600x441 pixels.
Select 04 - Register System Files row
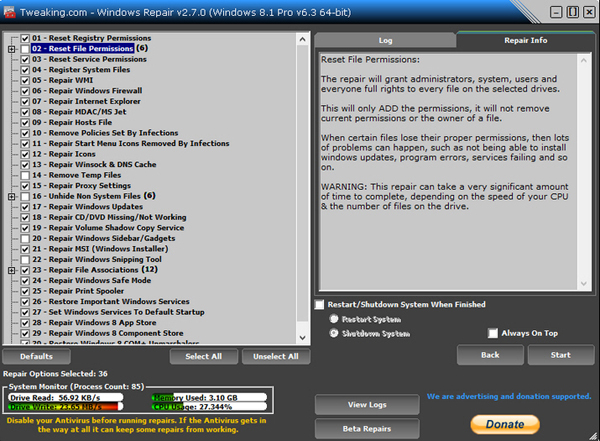click(81, 70)
